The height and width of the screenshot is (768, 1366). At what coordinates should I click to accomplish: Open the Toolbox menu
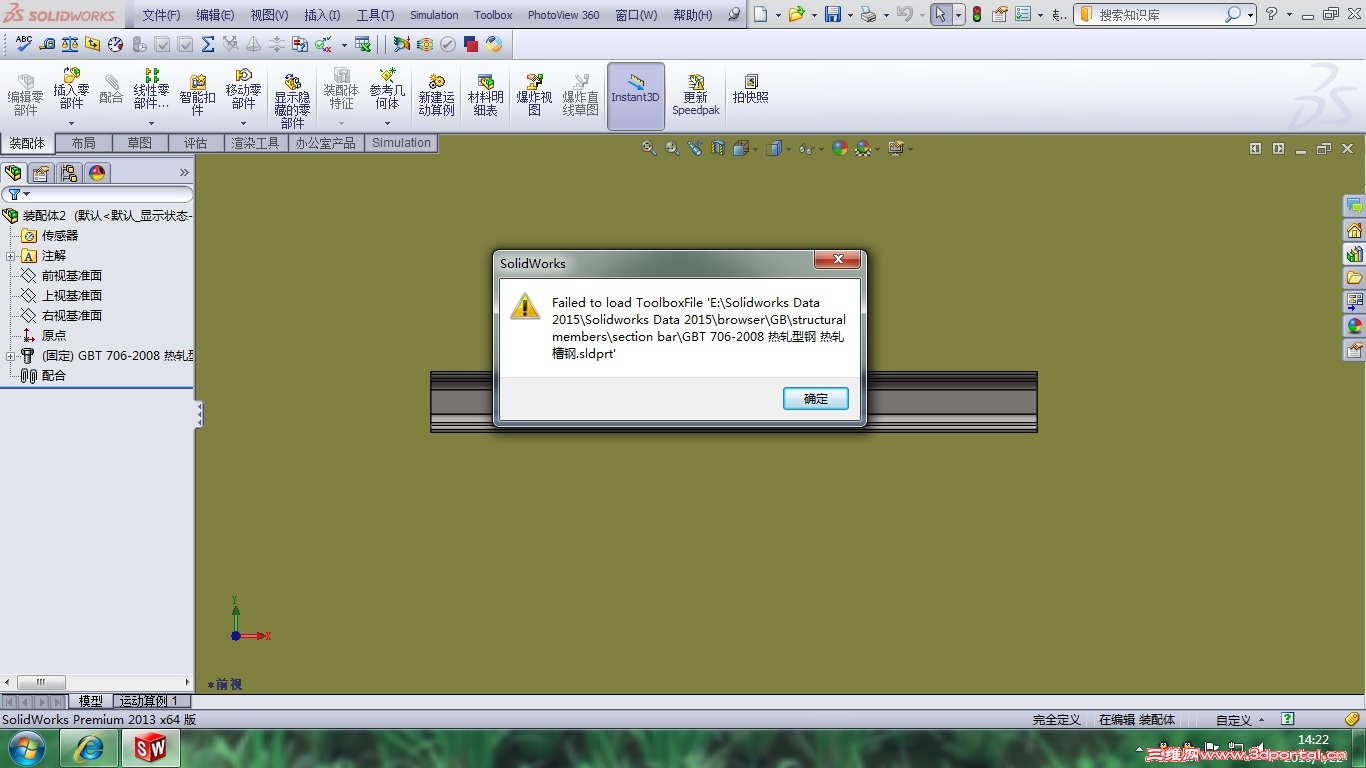click(x=493, y=15)
